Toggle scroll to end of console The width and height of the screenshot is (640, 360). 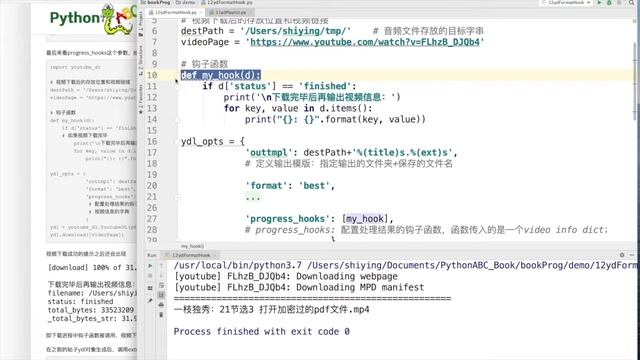coord(161,295)
